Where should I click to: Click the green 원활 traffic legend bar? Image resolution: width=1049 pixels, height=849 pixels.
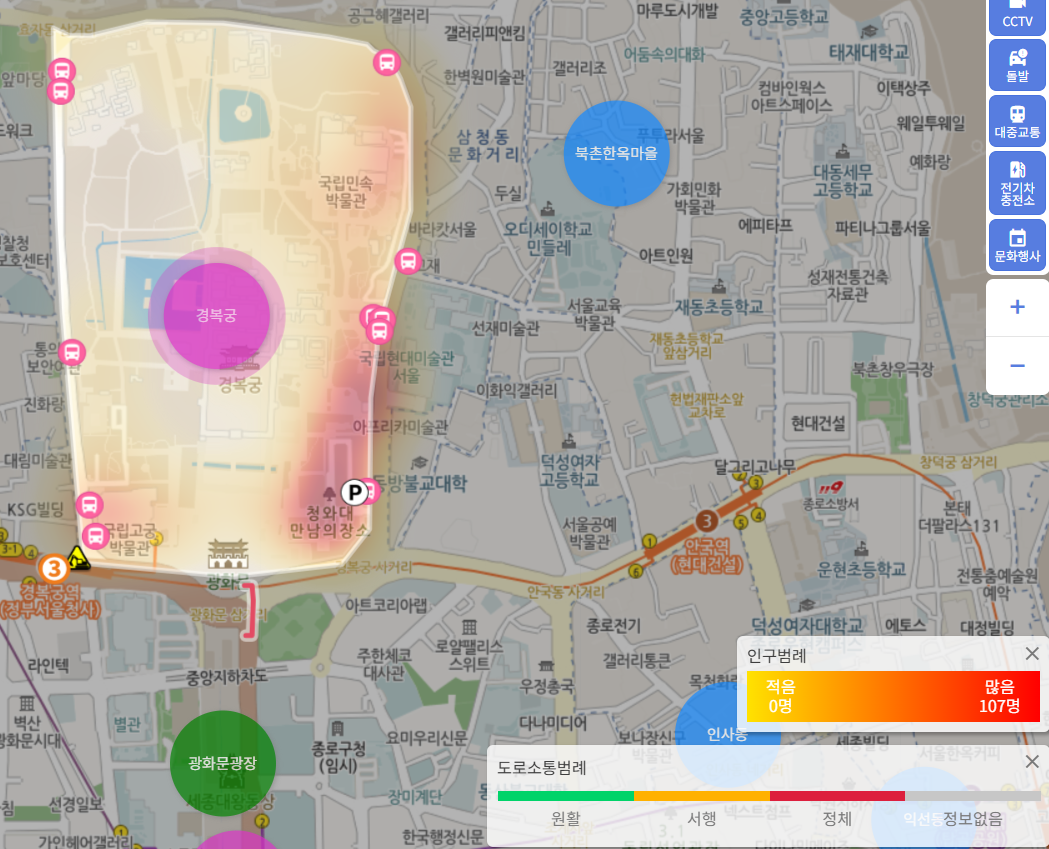tap(565, 796)
